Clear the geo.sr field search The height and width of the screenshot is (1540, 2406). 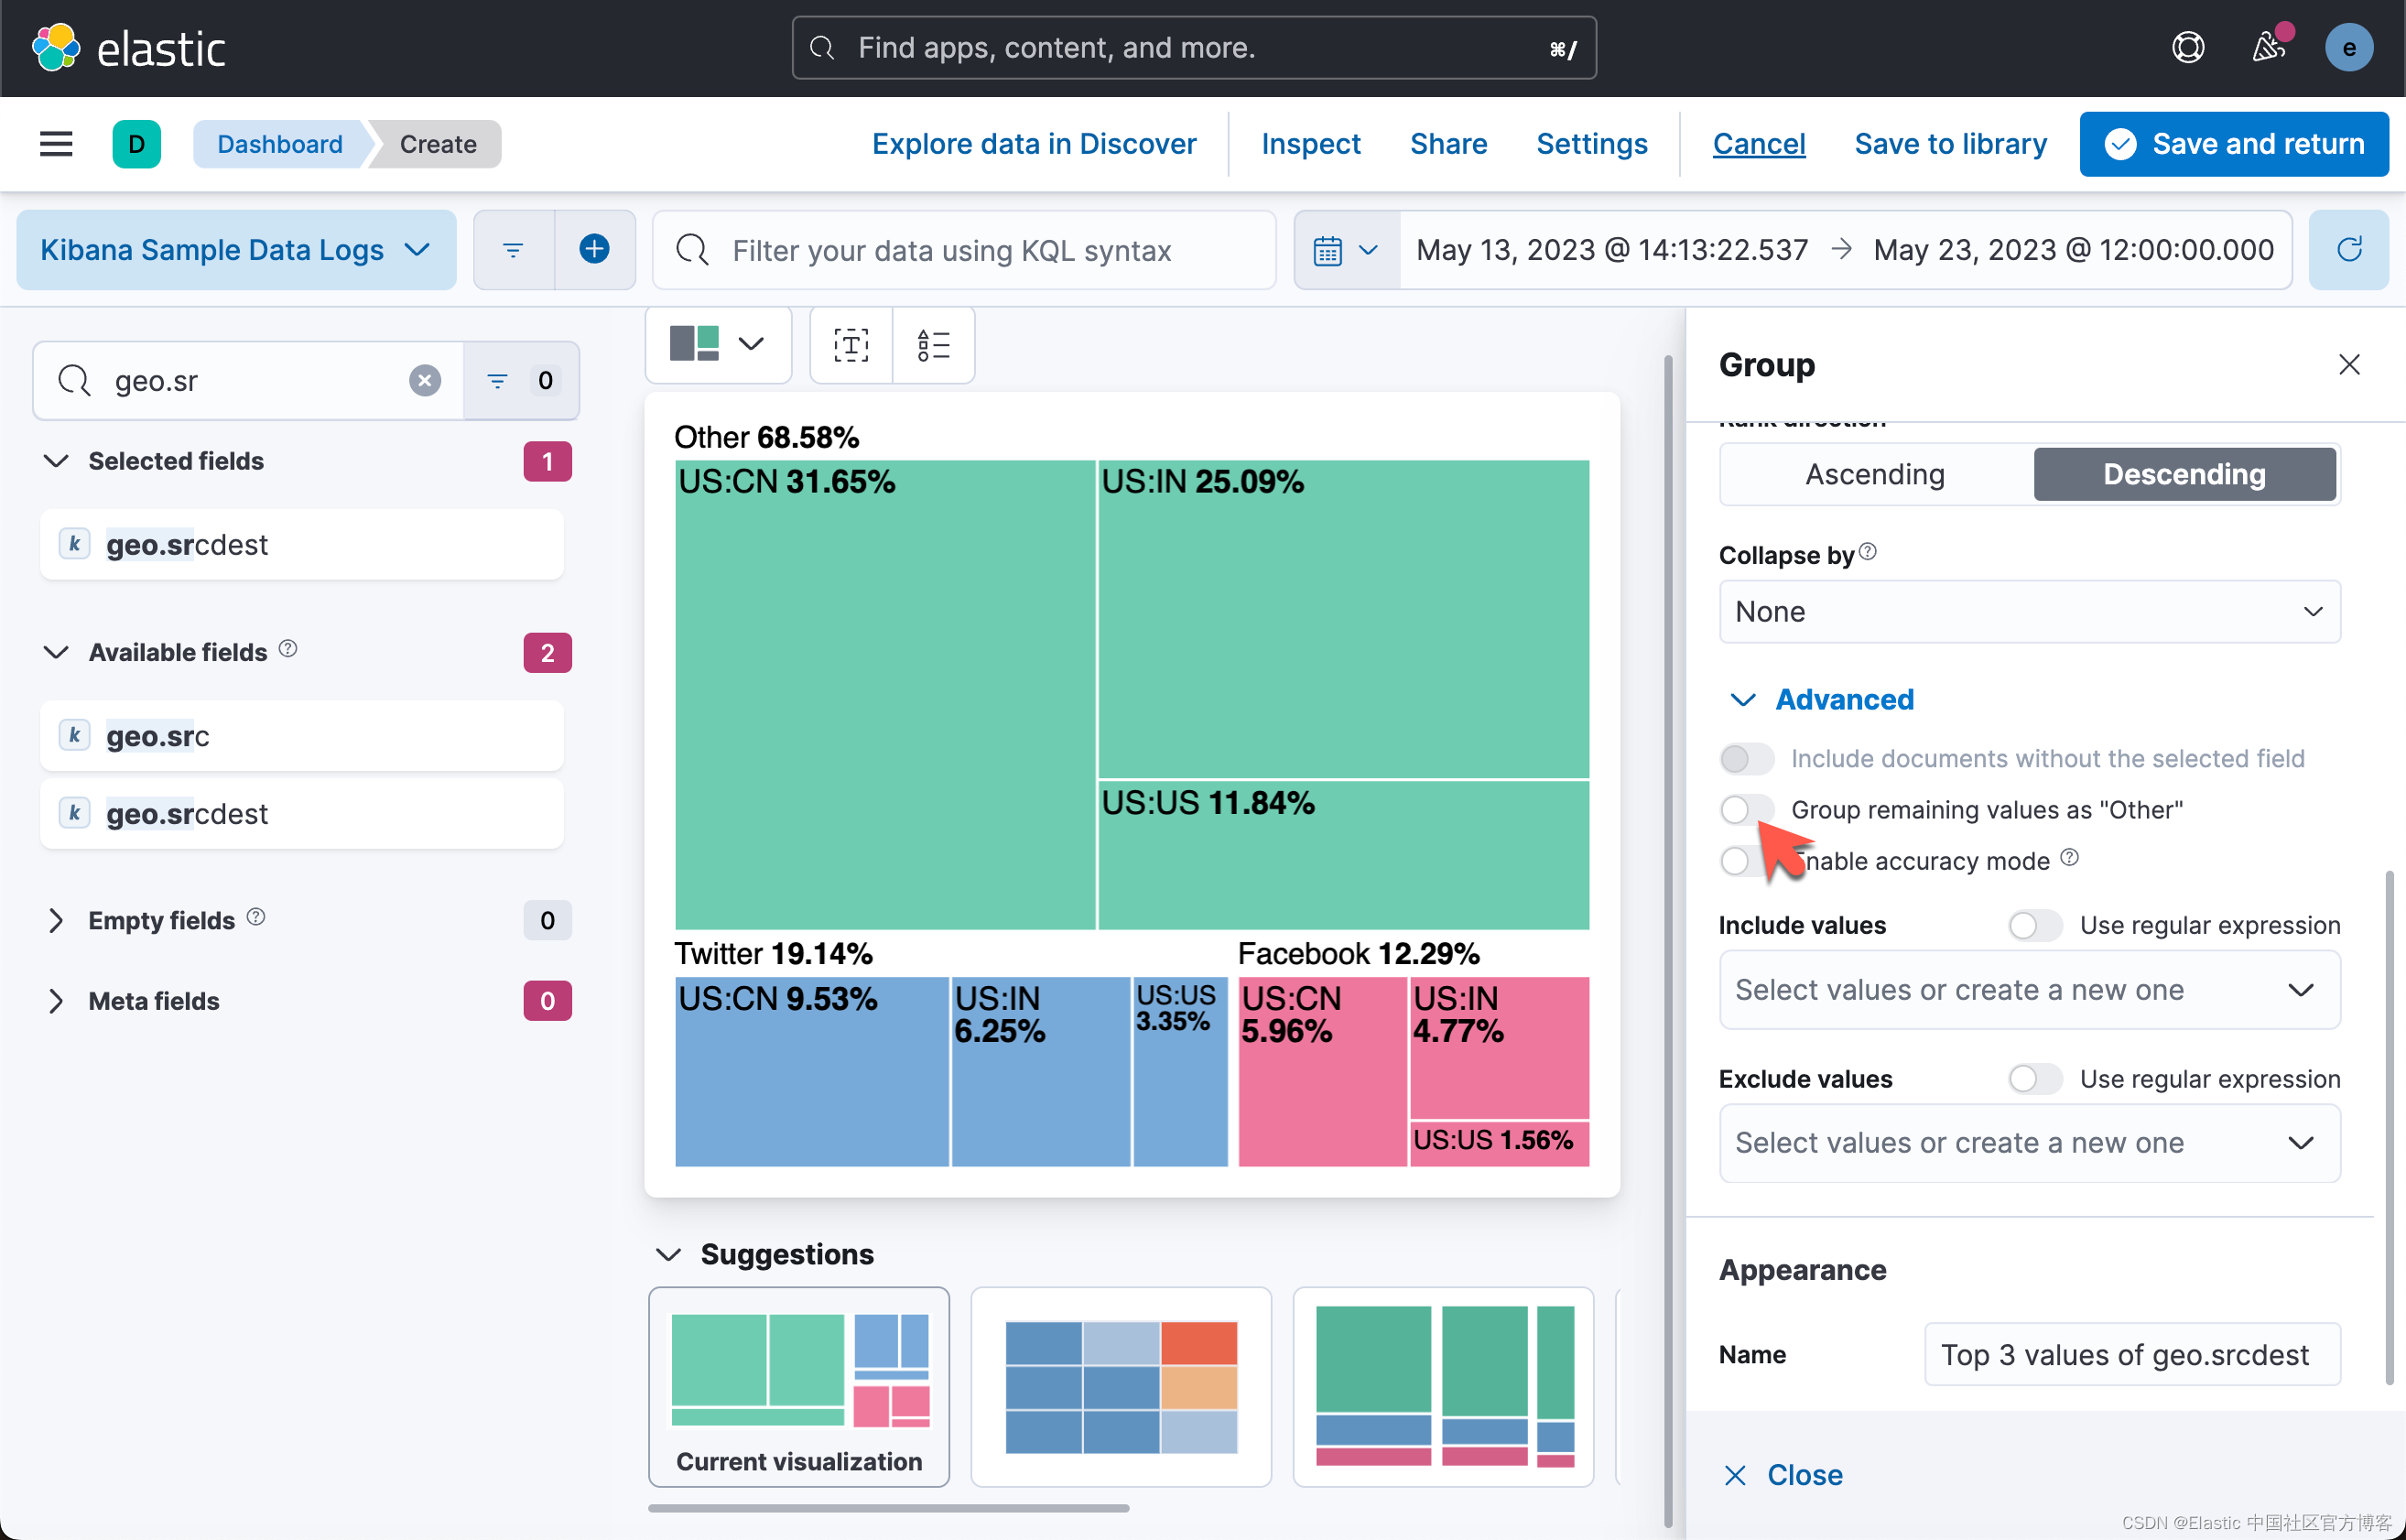point(425,381)
